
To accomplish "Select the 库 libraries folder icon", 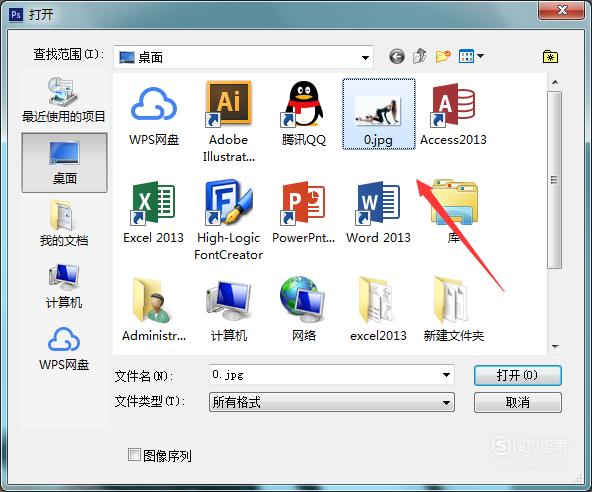I will (454, 202).
